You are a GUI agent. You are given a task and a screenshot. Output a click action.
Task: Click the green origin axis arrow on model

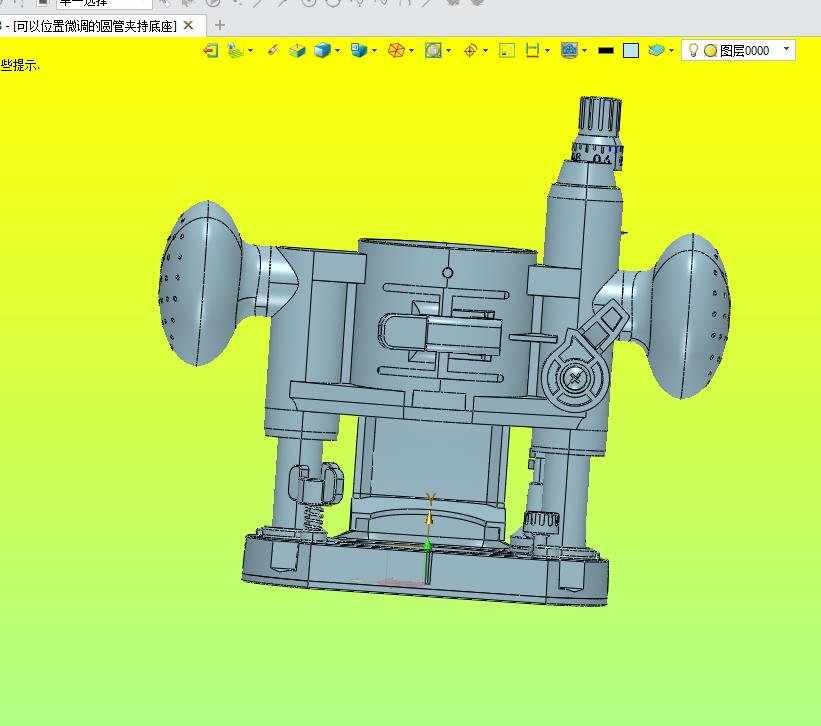click(x=427, y=560)
